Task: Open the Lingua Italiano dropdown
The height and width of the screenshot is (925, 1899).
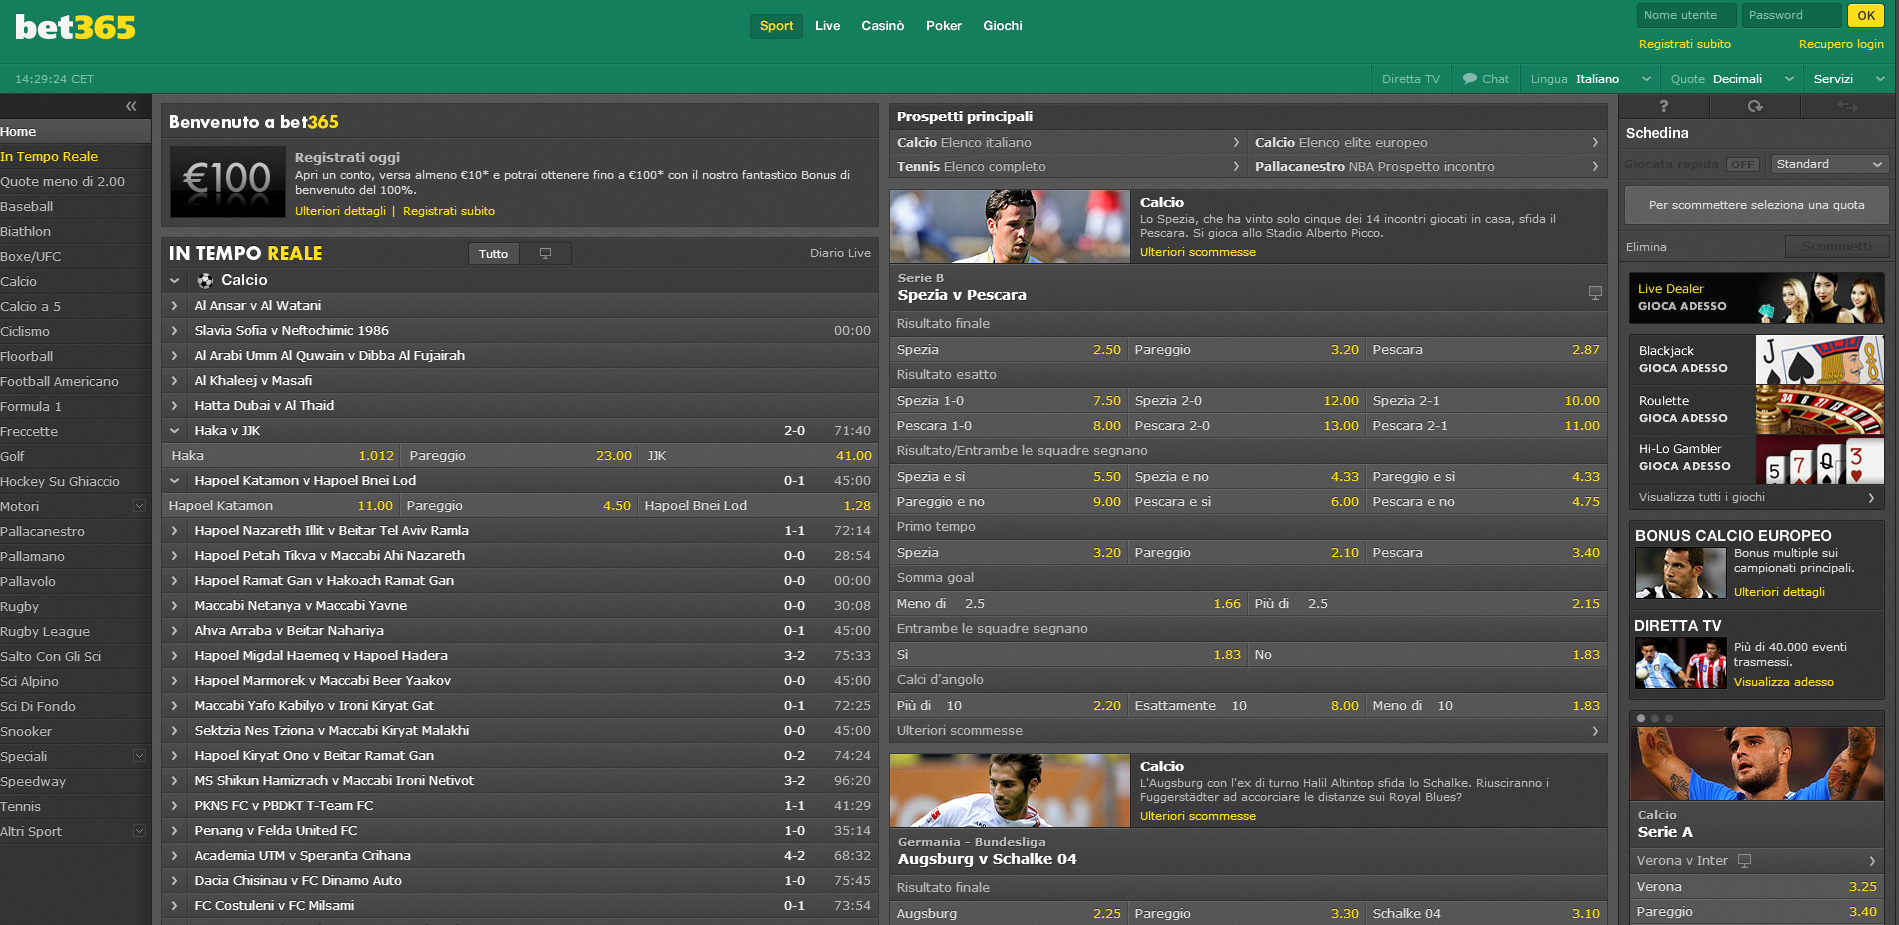Action: [1590, 79]
